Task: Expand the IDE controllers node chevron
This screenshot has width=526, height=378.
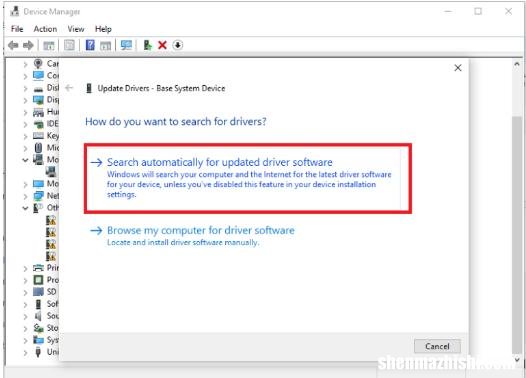Action: coord(25,124)
